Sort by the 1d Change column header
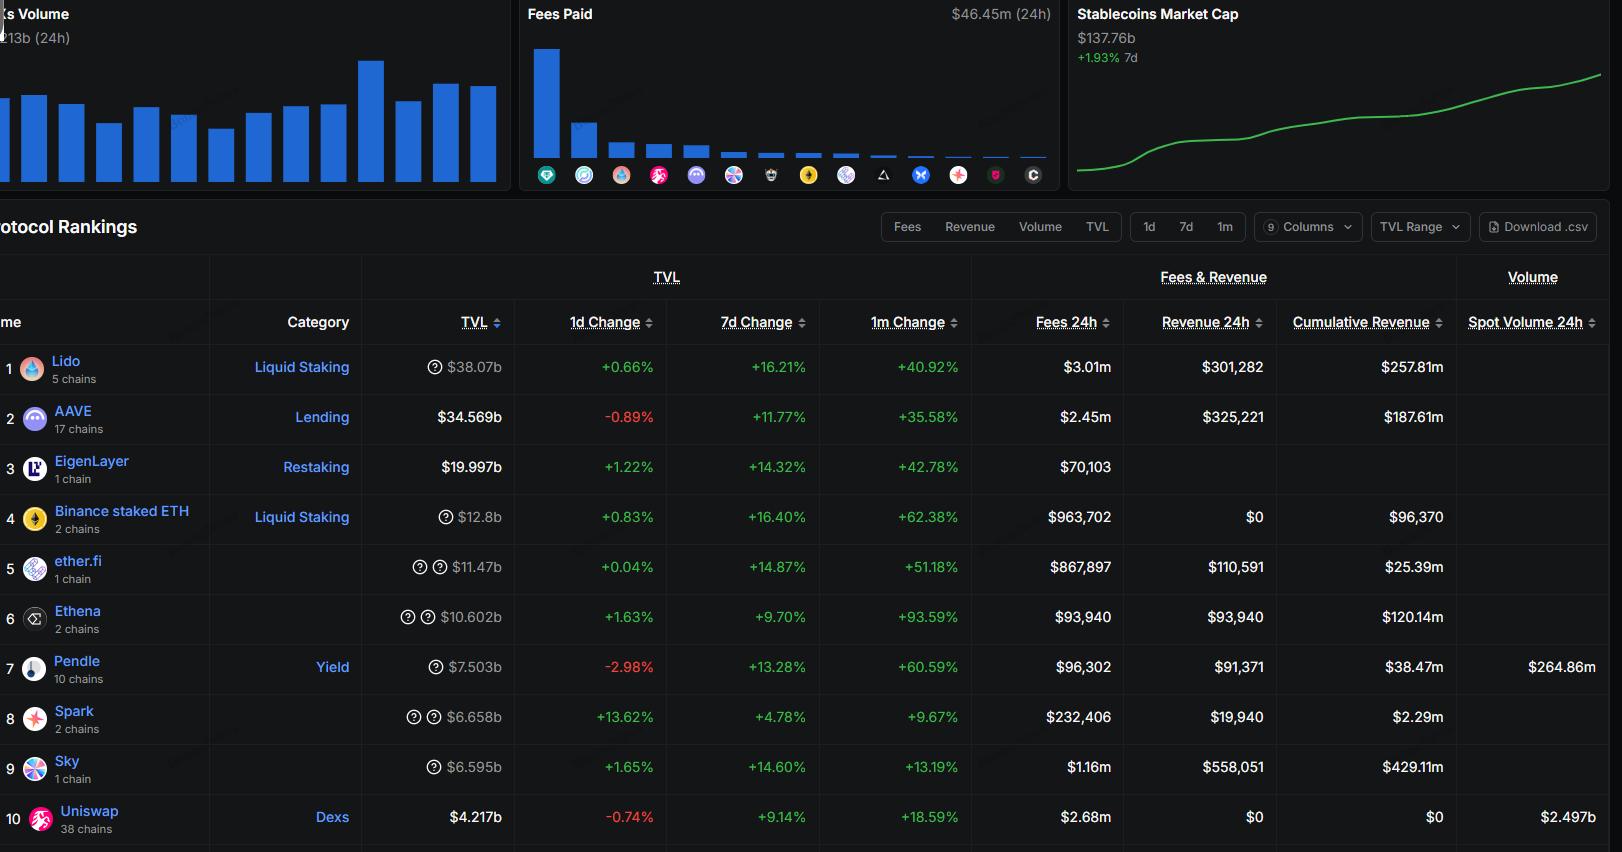This screenshot has height=852, width=1622. tap(611, 322)
